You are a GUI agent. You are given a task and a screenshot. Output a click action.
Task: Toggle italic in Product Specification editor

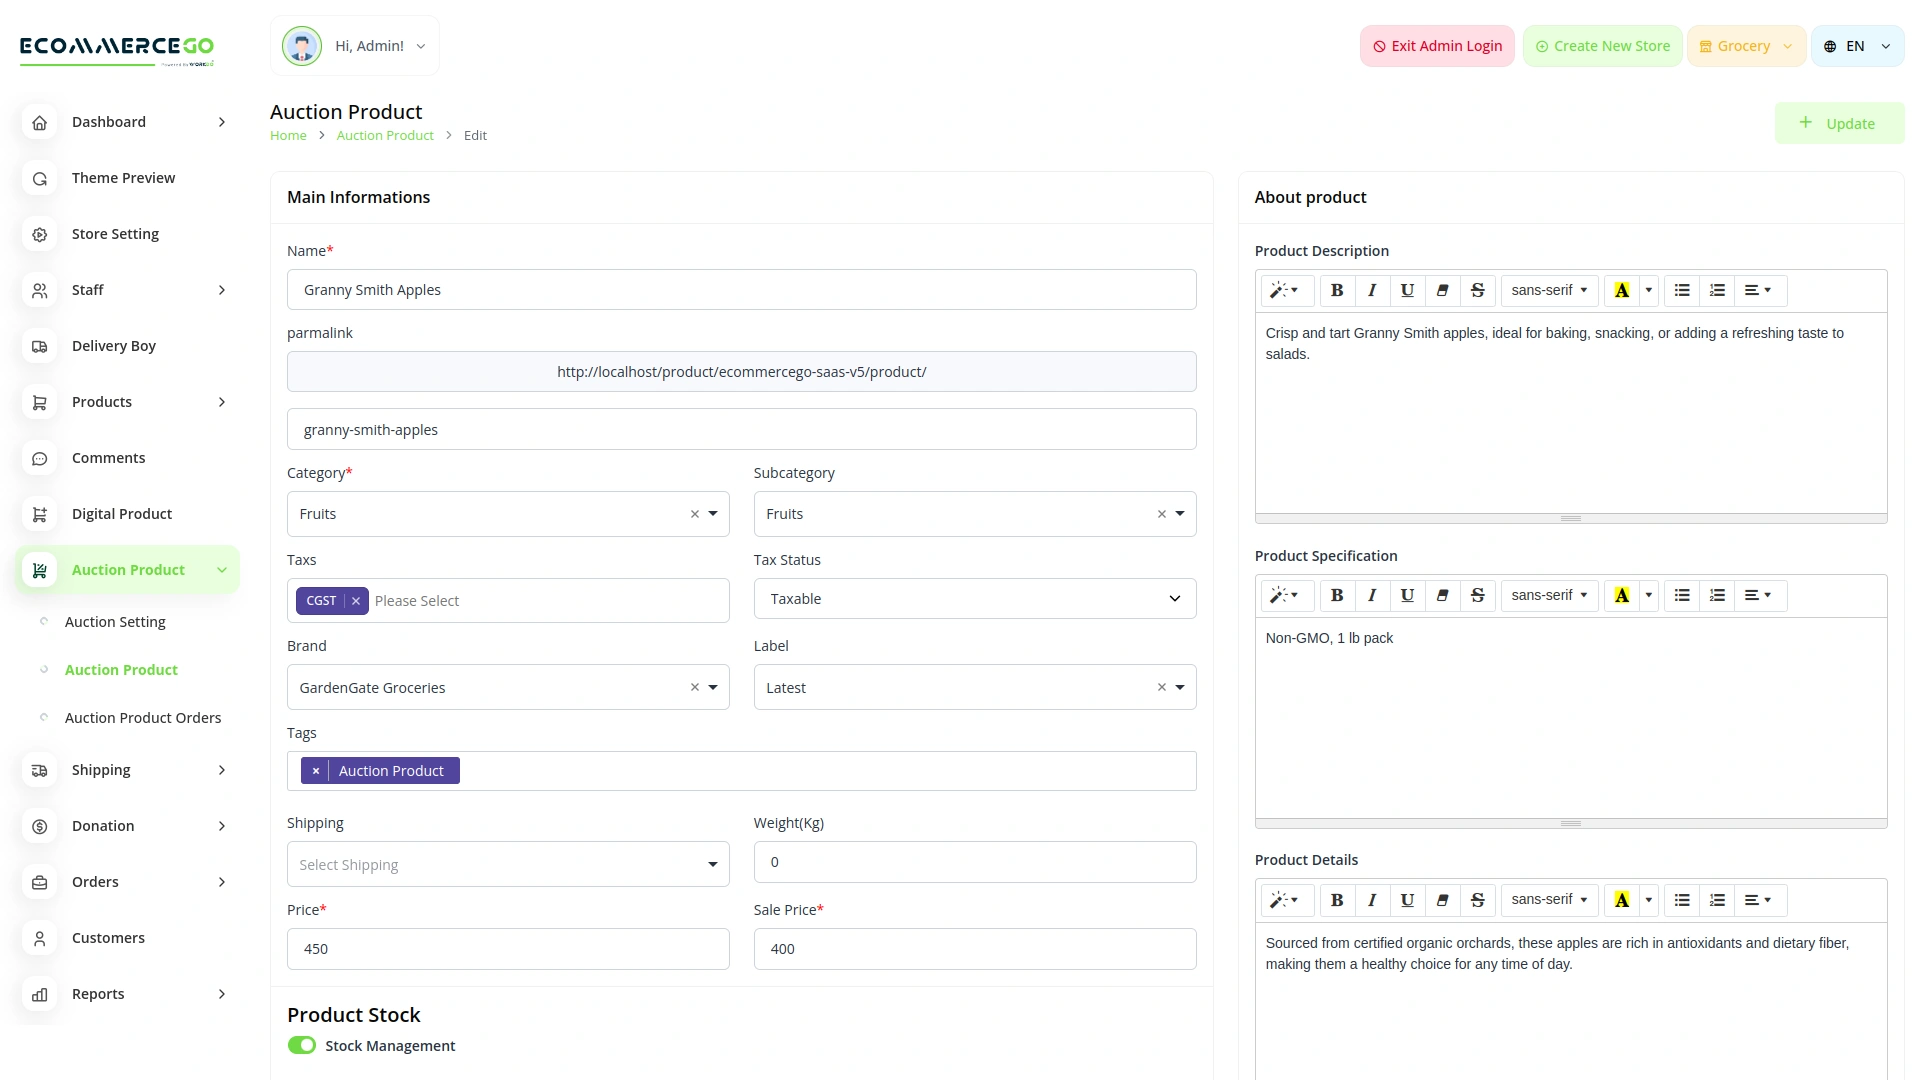[1372, 595]
